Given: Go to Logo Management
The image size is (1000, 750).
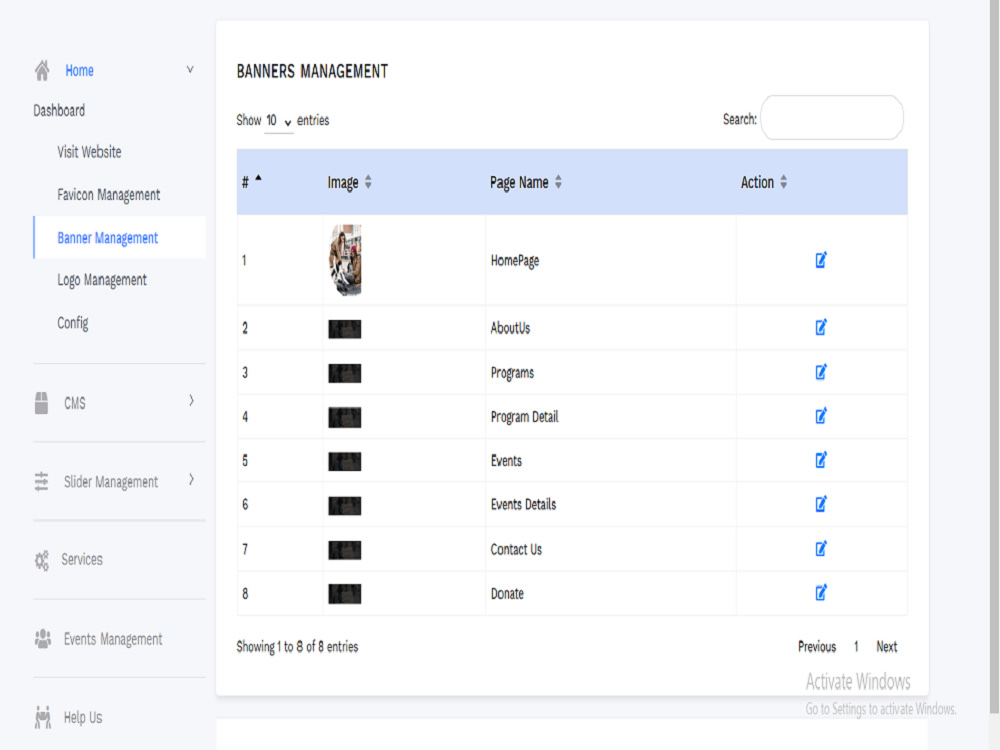Looking at the screenshot, I should point(102,281).
